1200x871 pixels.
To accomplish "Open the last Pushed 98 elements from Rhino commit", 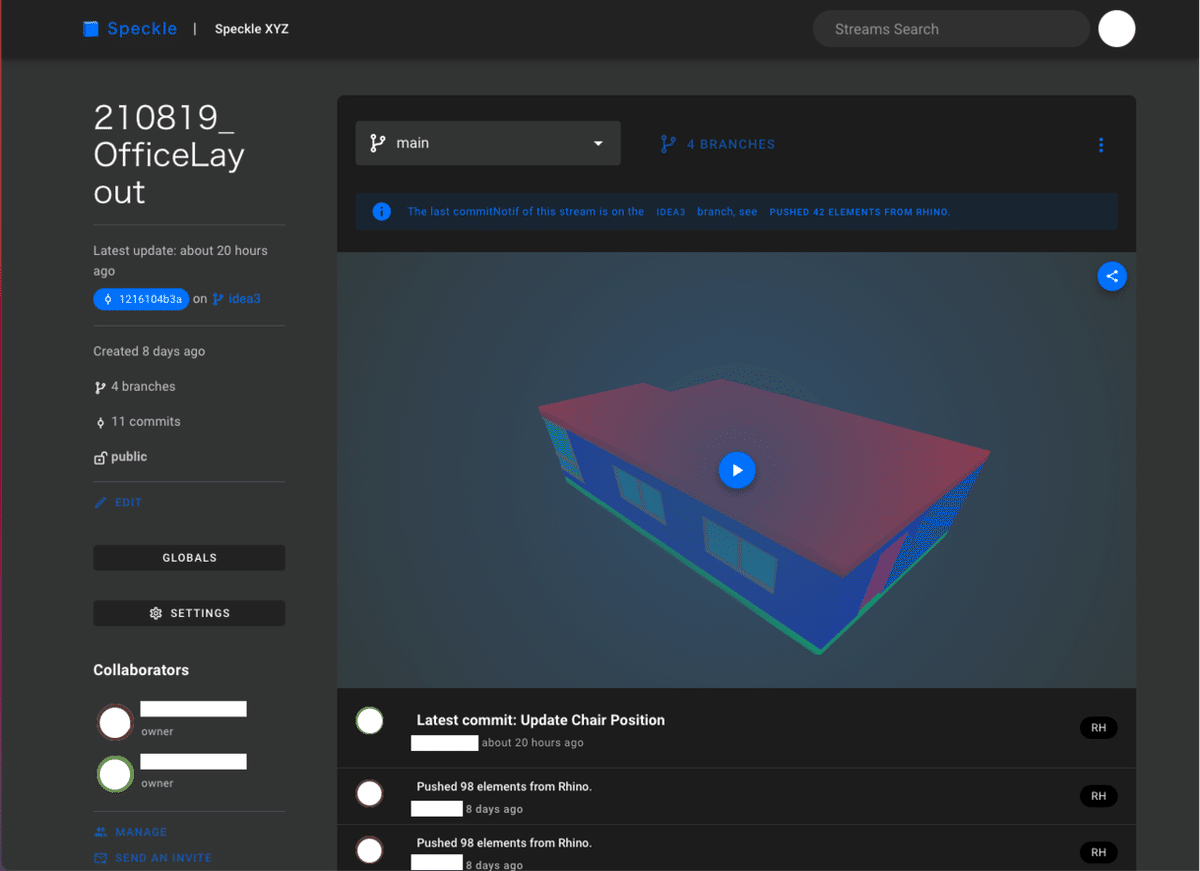I will 504,843.
